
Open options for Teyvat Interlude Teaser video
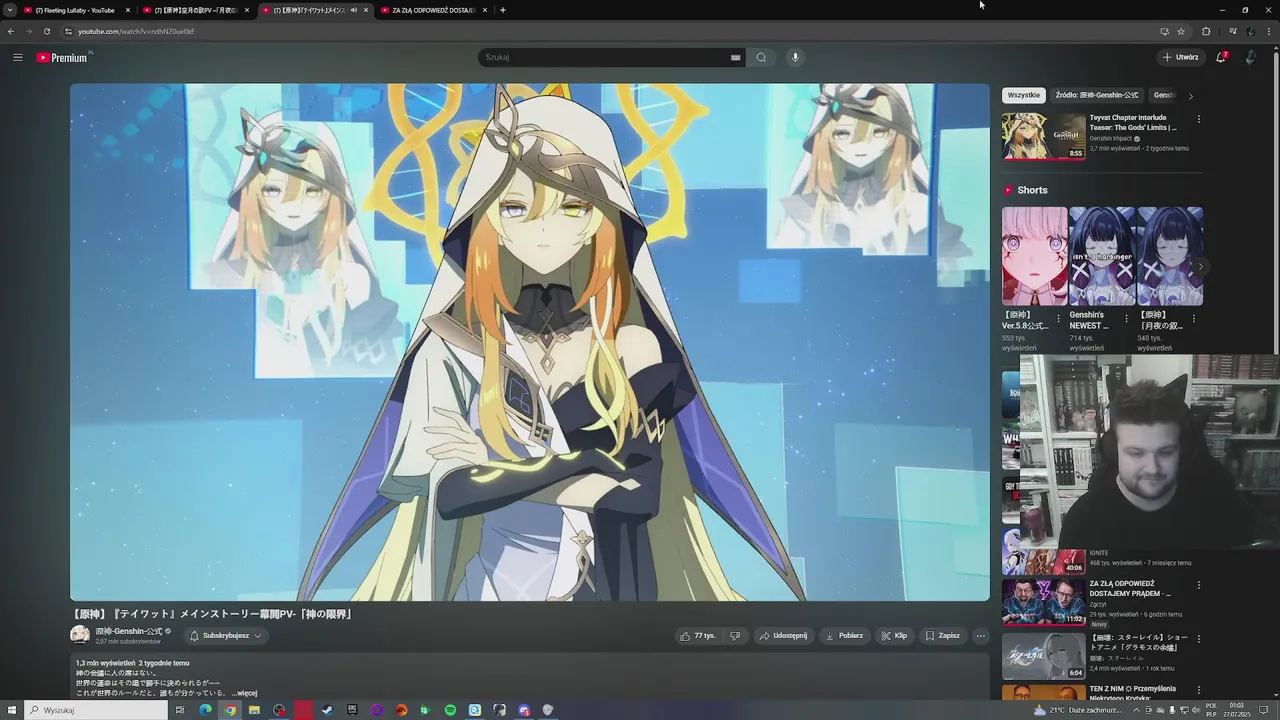click(x=1198, y=118)
